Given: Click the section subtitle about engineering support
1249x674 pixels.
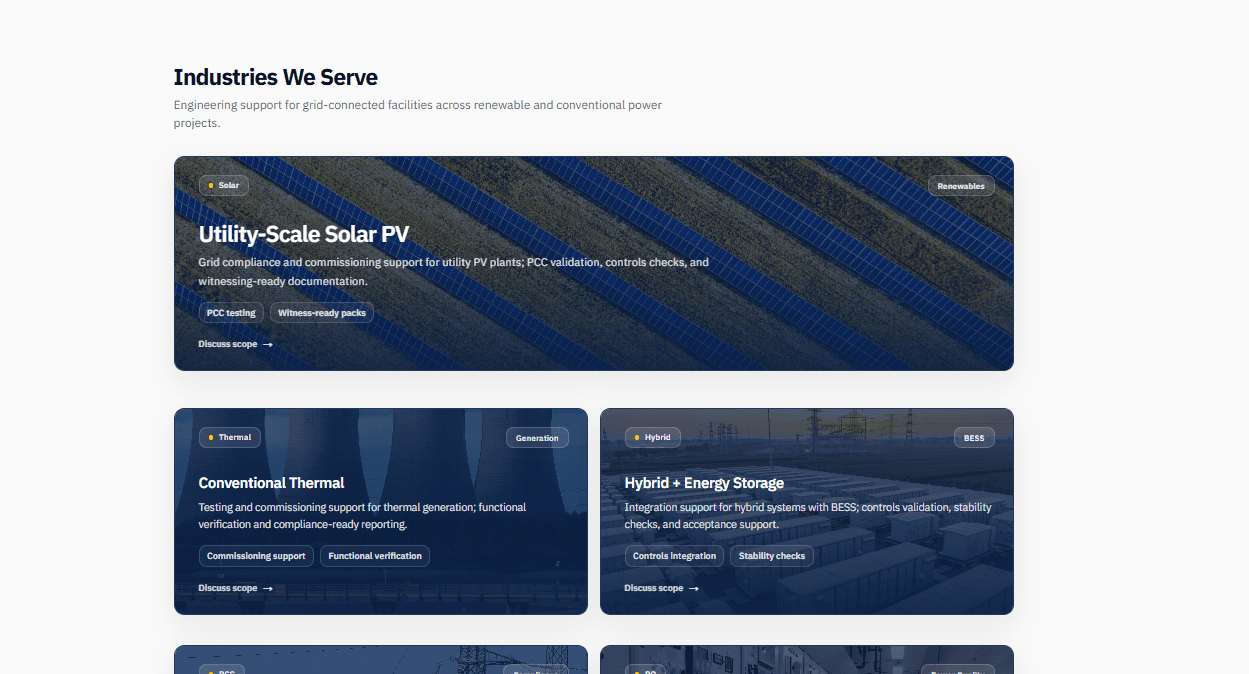Looking at the screenshot, I should 418,114.
